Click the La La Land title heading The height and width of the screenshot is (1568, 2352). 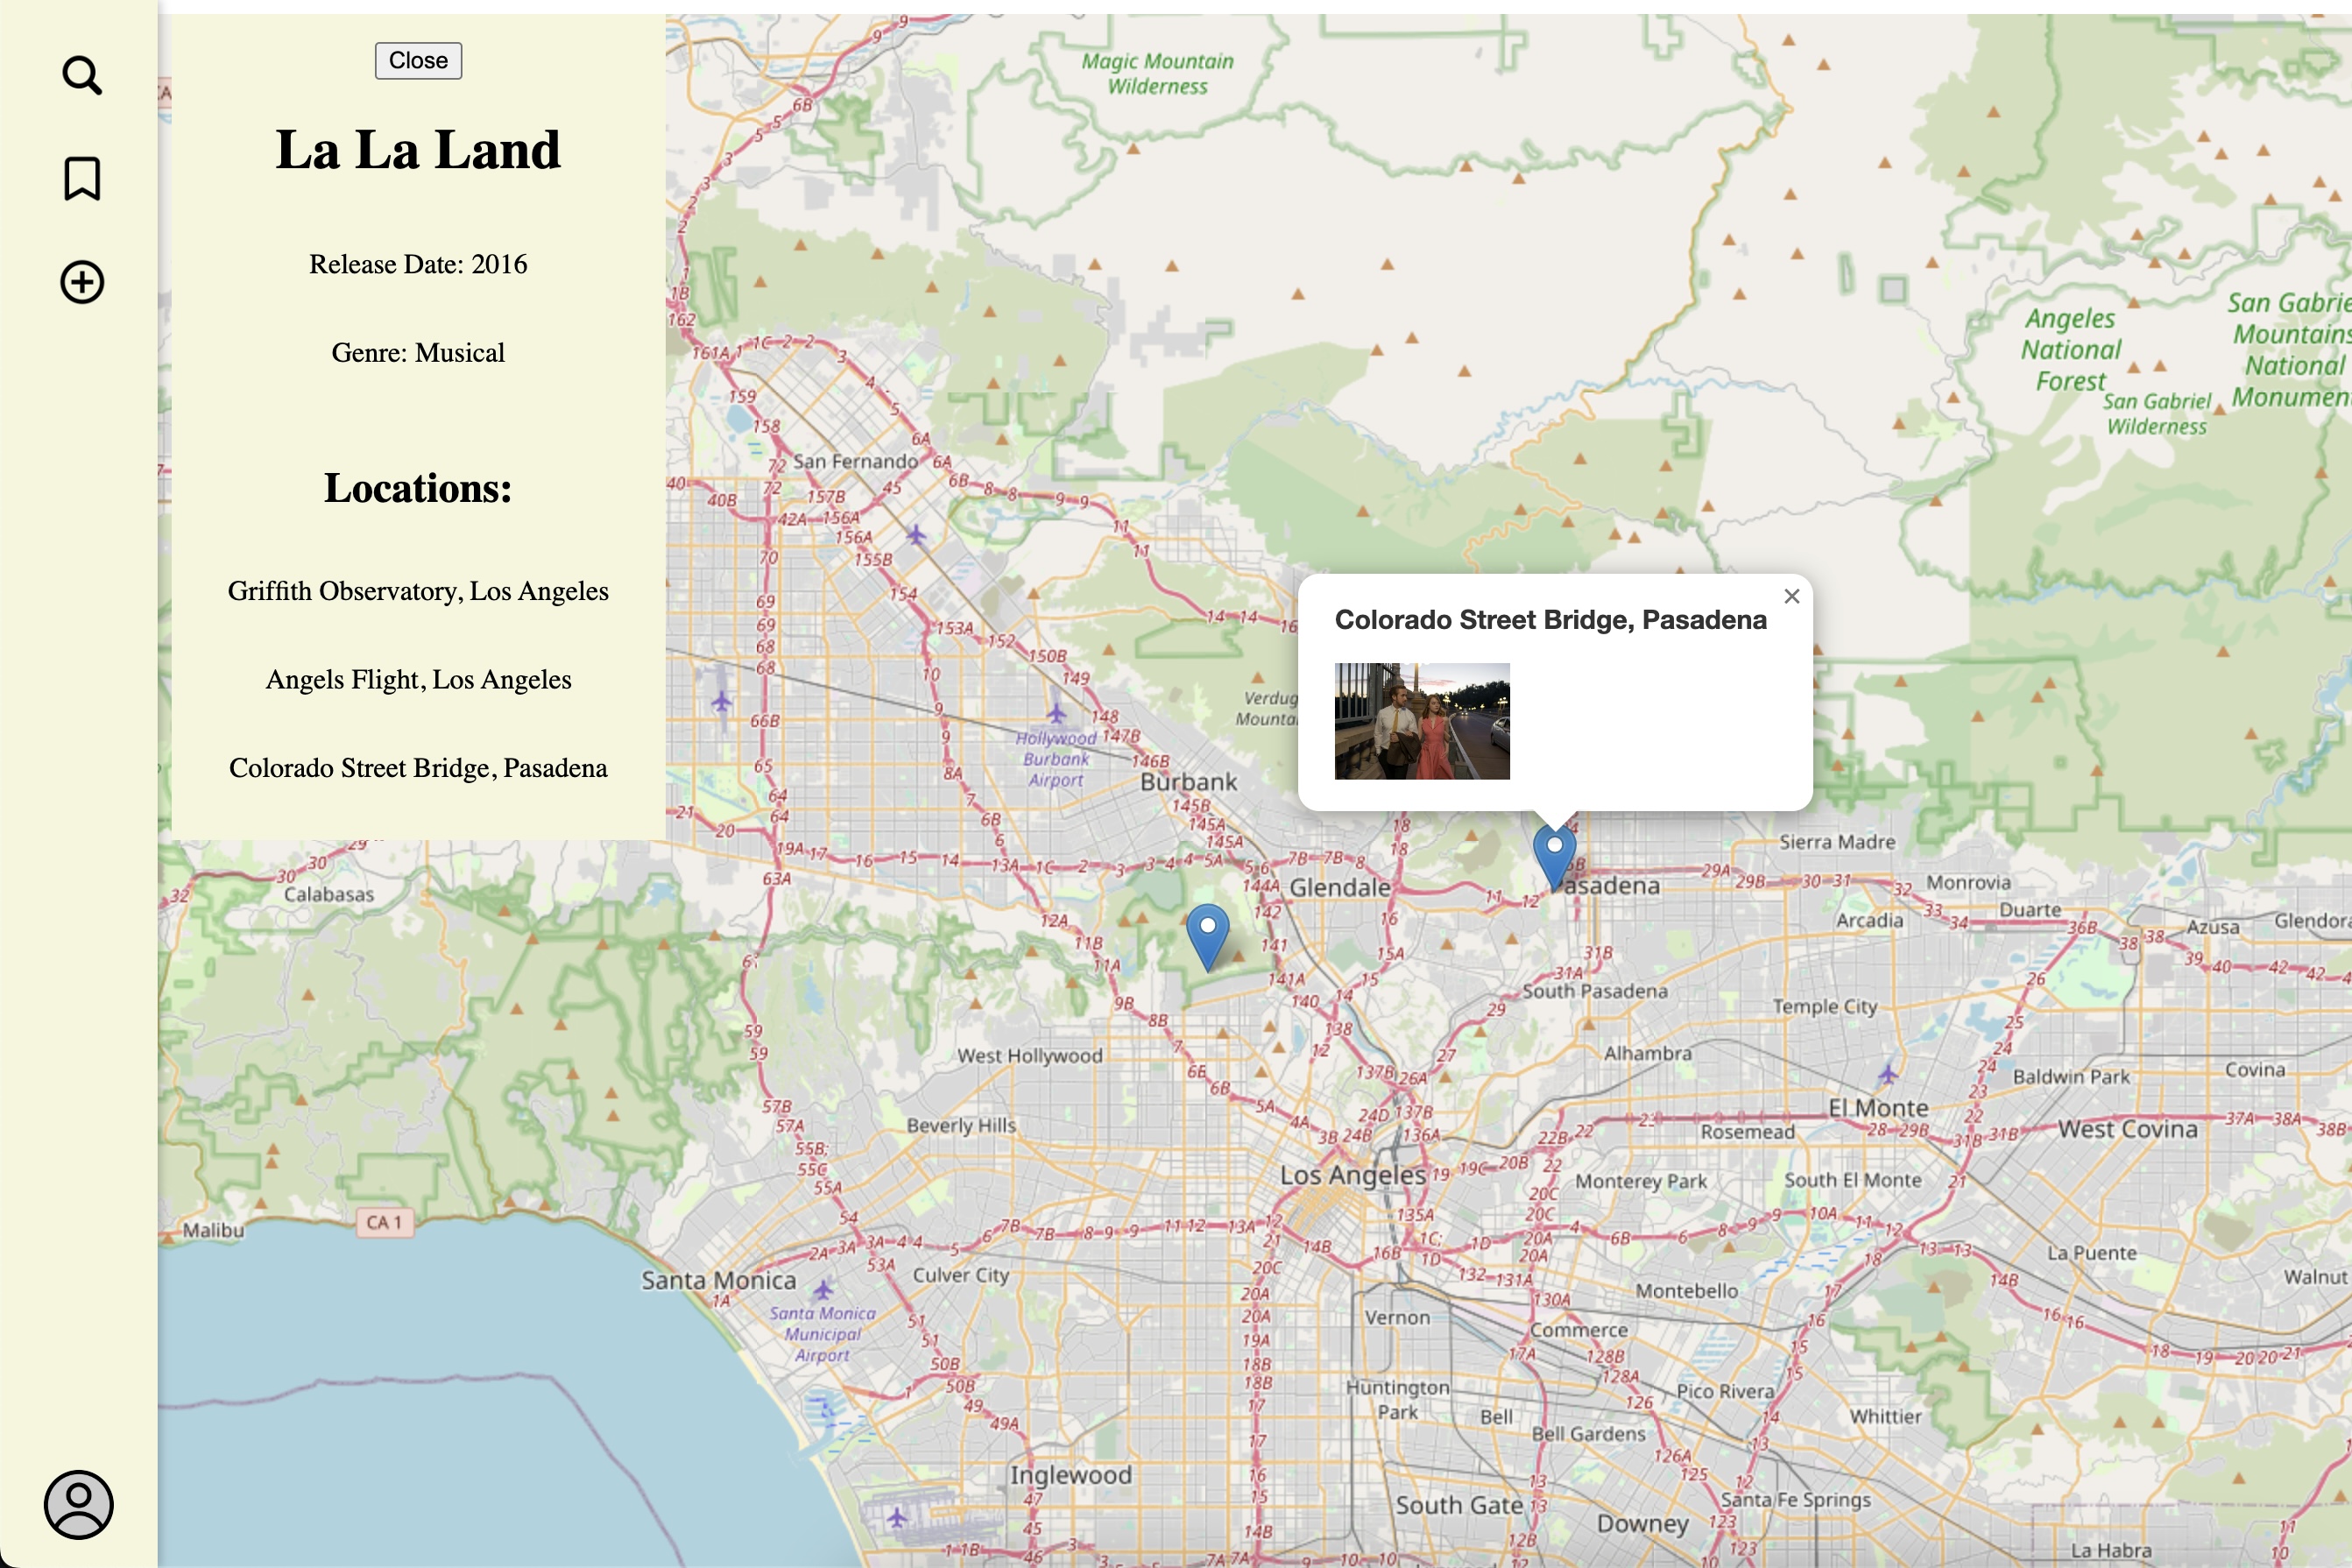coord(418,150)
